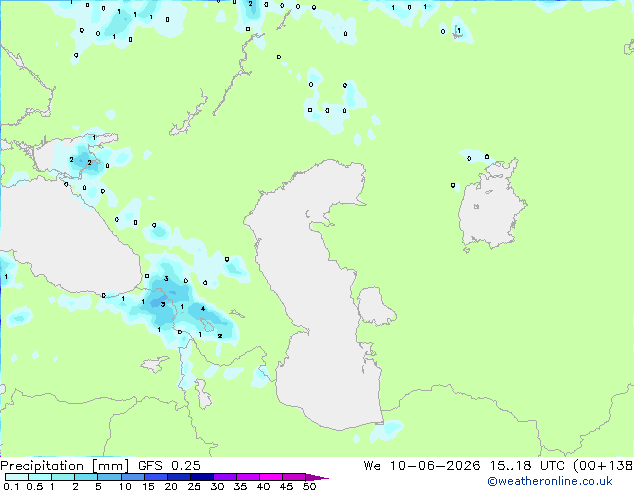Screen dimensions: 634x490
Task: Click the 0.1–0.5 mm legend swatch
Action: (17, 477)
